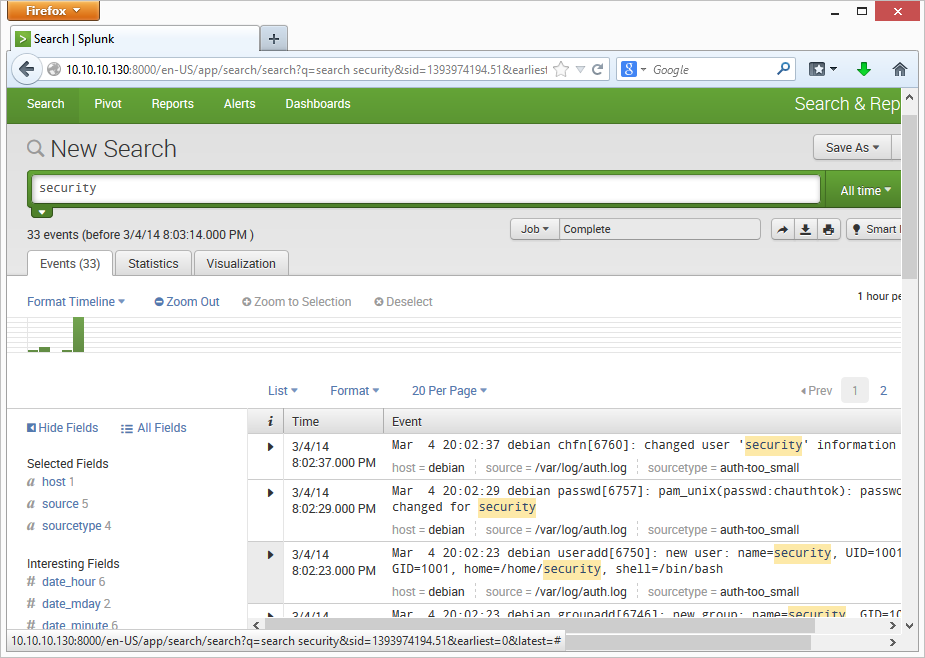Open the Format dropdown above results

pos(355,391)
